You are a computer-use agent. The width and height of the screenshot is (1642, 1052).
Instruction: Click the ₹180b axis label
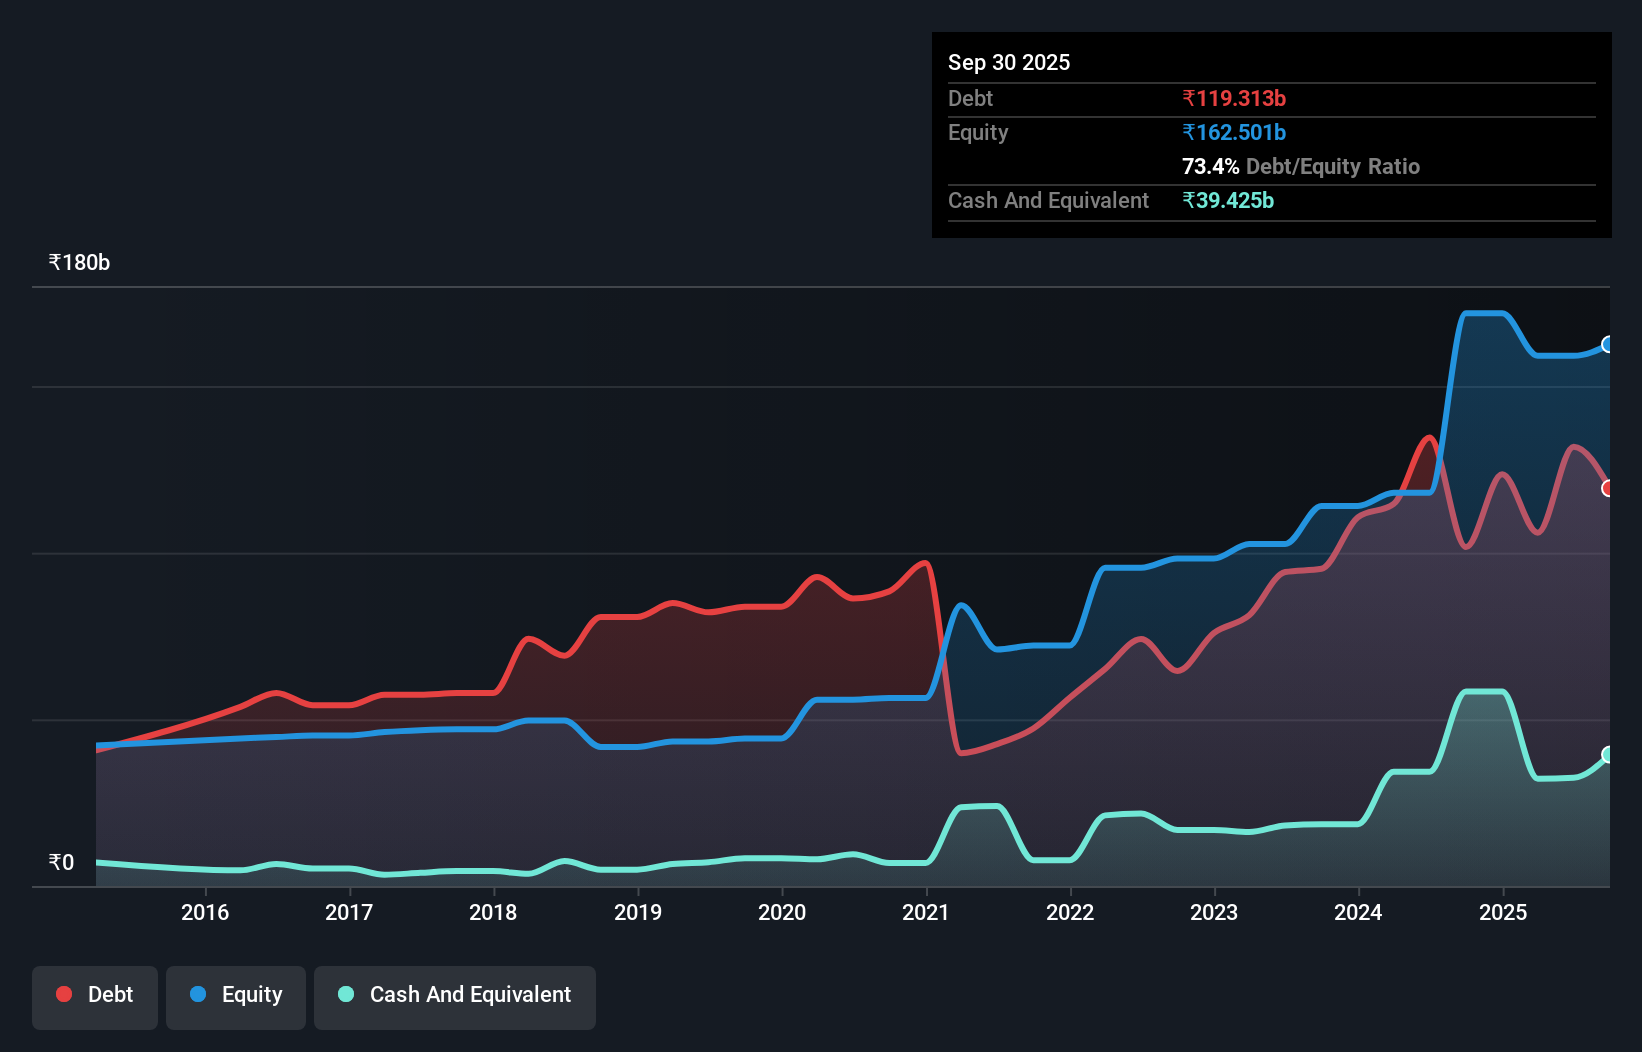point(79,262)
